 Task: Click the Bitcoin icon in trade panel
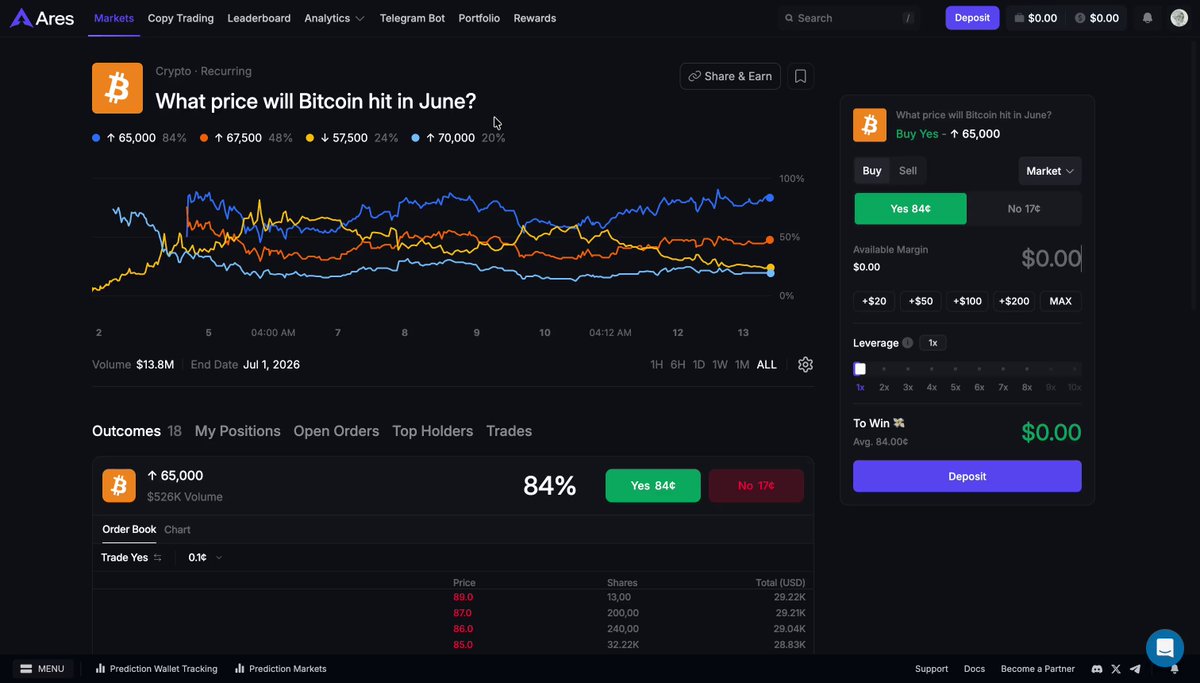point(869,125)
